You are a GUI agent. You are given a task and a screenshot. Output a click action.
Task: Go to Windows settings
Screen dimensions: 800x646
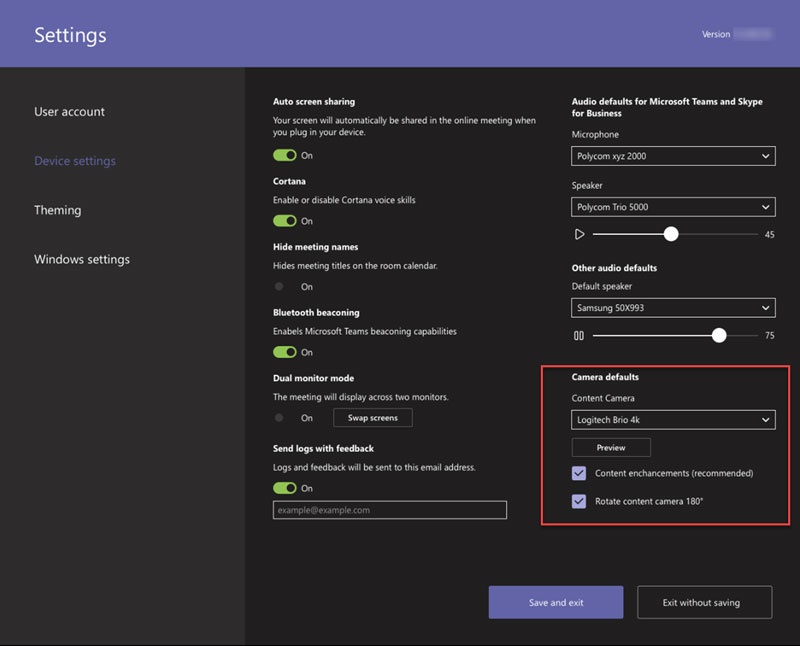tap(82, 259)
